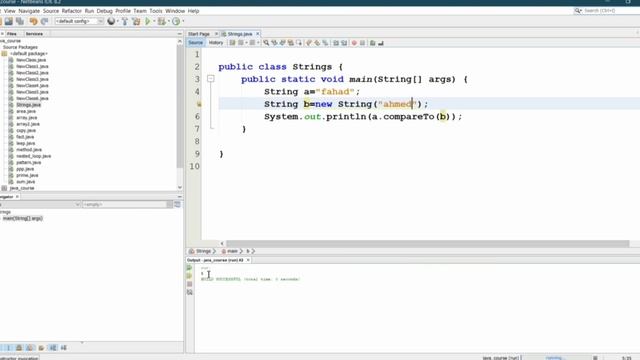Click the main breadcrumb item

point(232,251)
